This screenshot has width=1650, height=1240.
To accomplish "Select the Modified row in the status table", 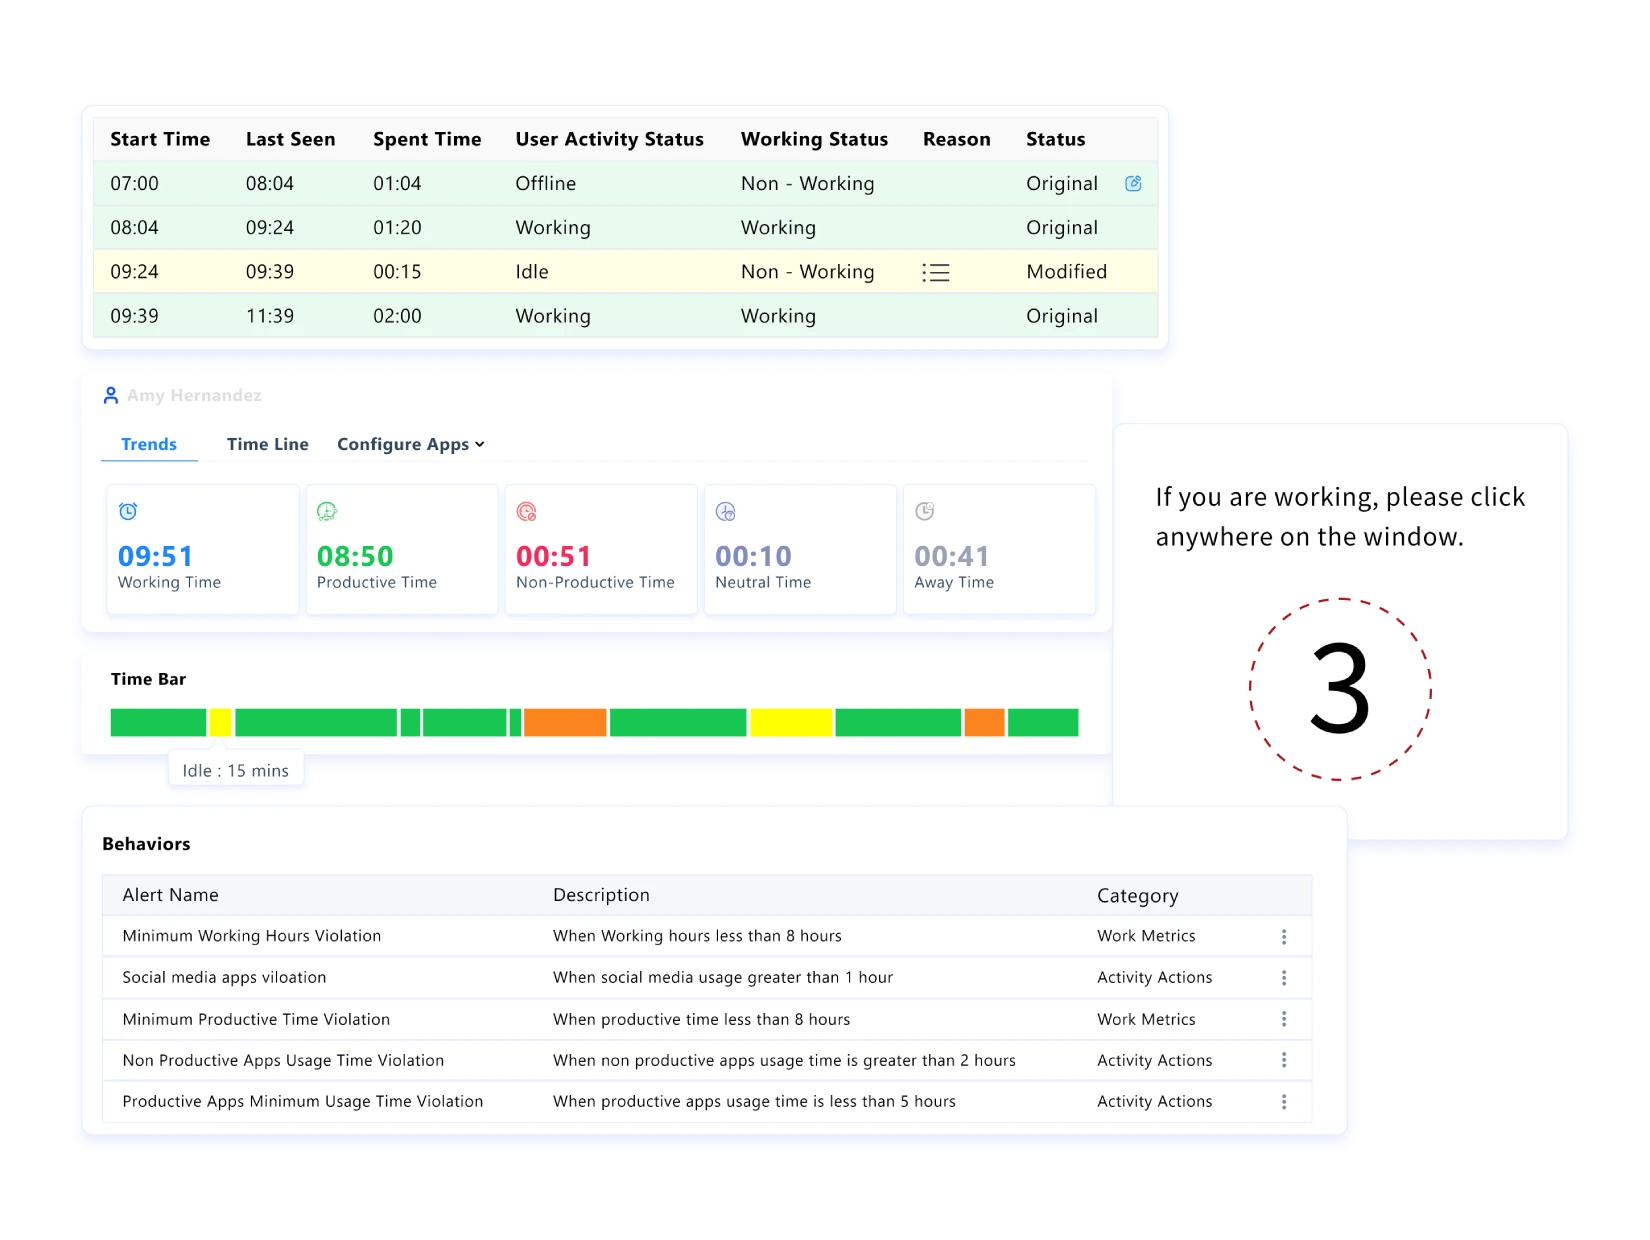I will click(600, 271).
